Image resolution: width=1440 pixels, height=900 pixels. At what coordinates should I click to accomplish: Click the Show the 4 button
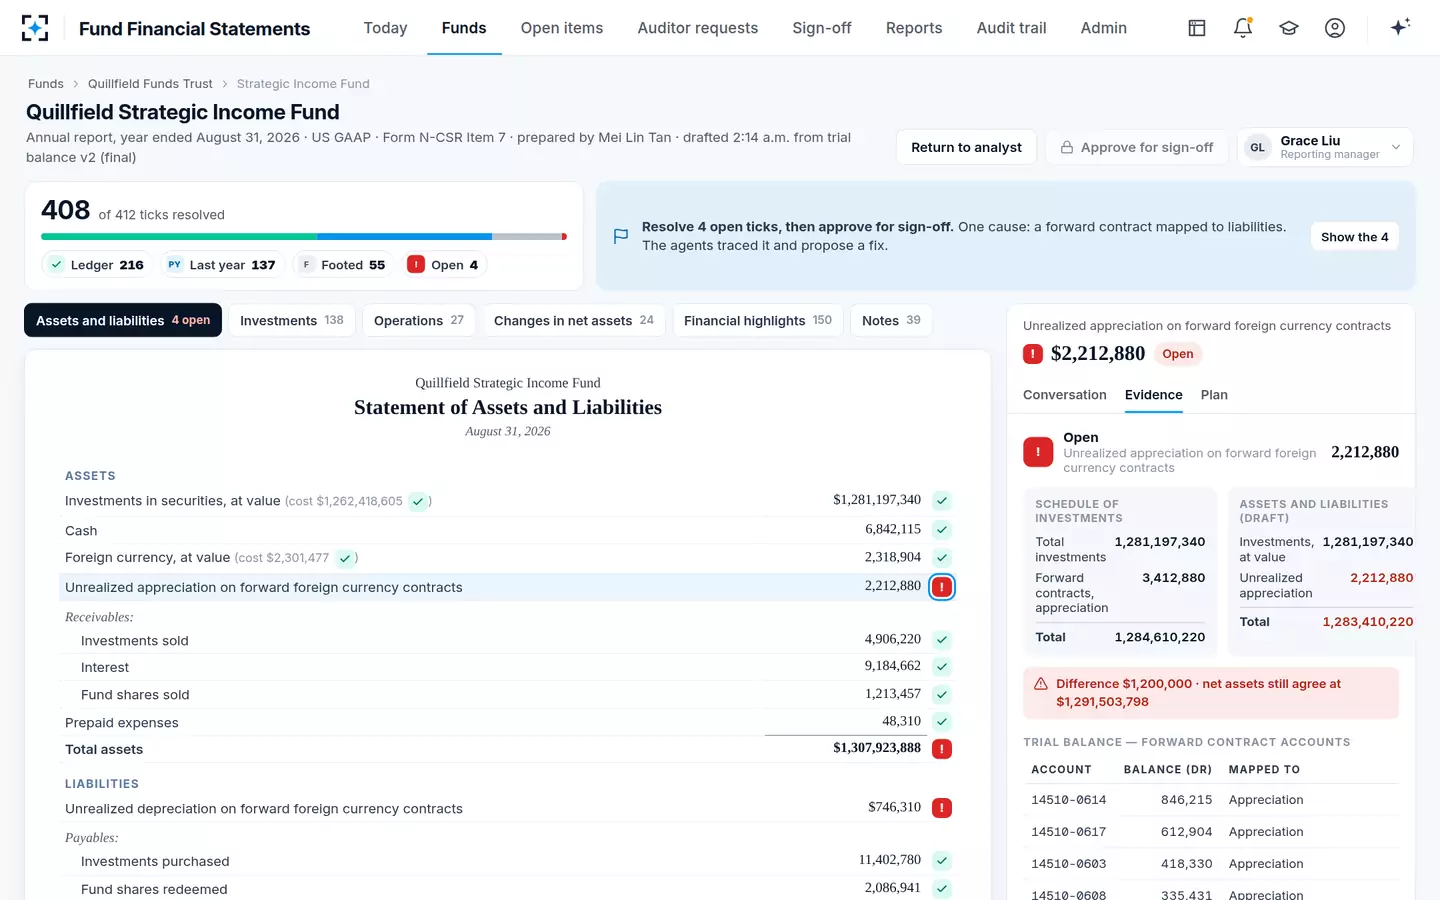coord(1355,237)
